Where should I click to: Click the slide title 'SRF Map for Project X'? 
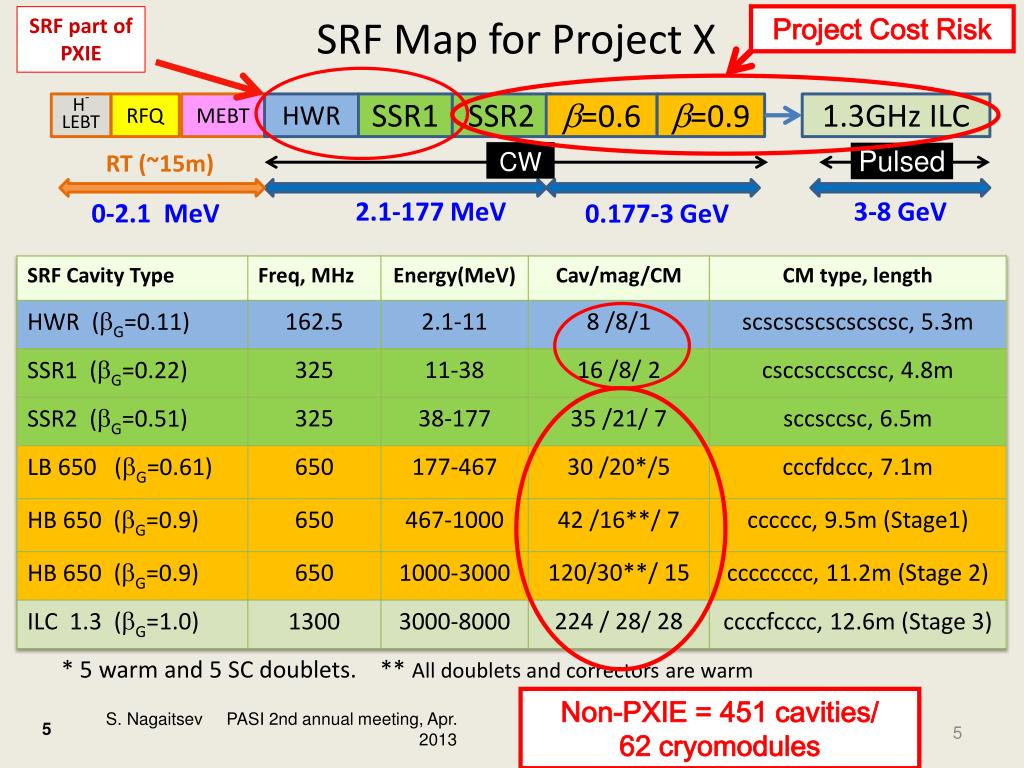(x=516, y=40)
